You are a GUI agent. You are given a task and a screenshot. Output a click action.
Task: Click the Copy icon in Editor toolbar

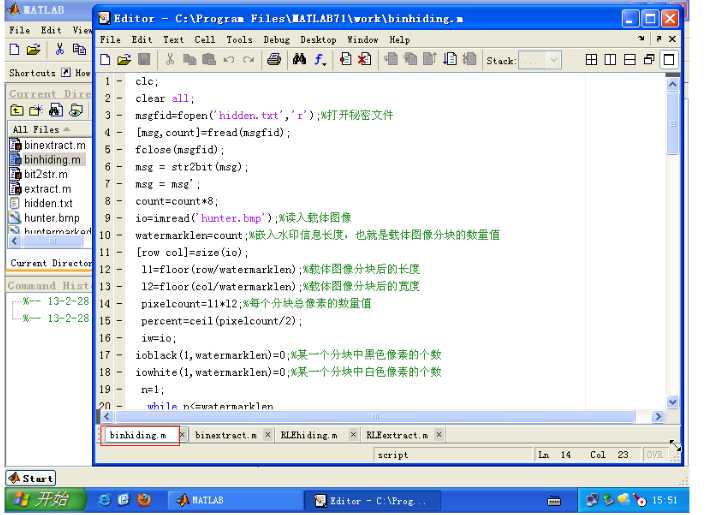189,60
